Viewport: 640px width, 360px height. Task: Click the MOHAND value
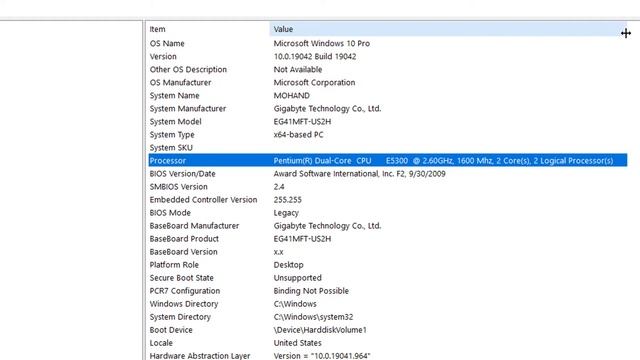[x=291, y=96]
